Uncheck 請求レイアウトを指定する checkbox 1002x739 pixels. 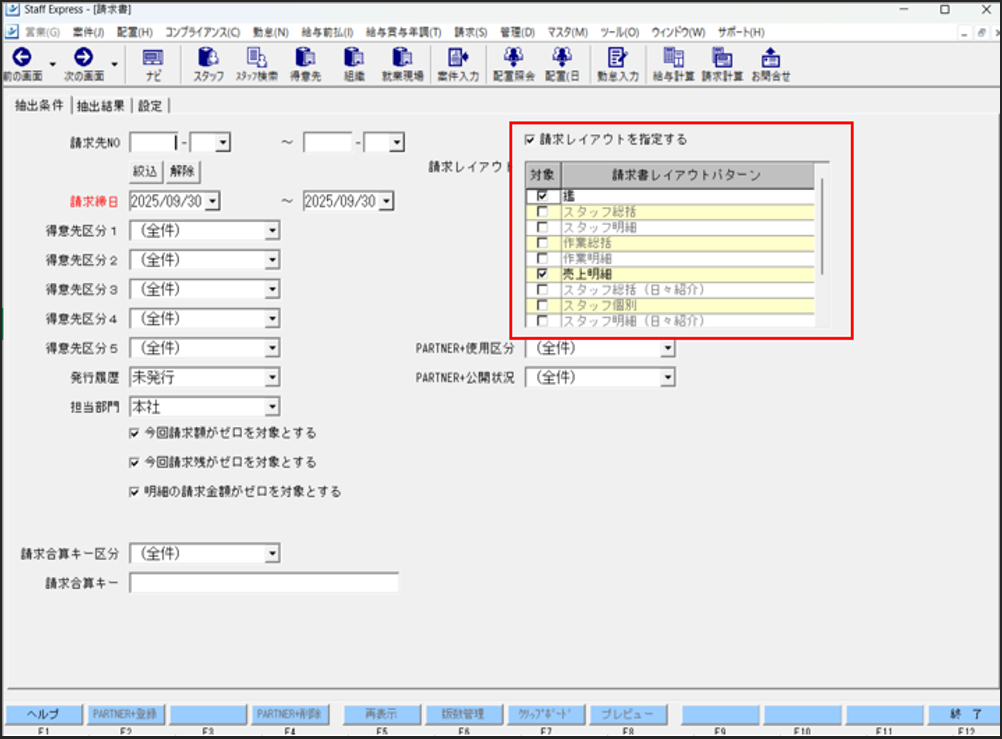pyautogui.click(x=530, y=140)
